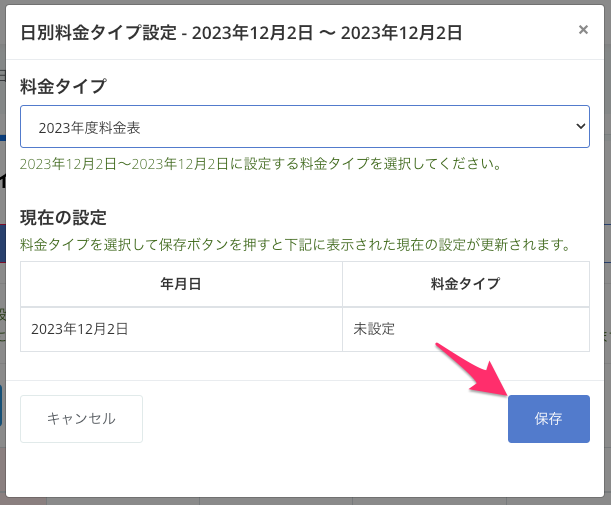Click the キャンセル button
The height and width of the screenshot is (505, 611).
tap(81, 418)
